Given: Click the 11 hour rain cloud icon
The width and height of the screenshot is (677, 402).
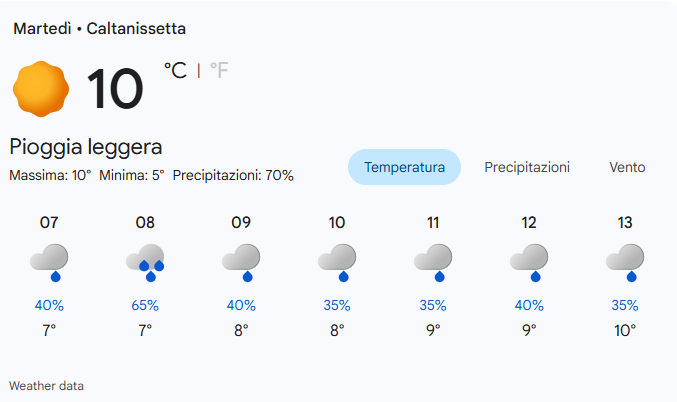Looking at the screenshot, I should [x=433, y=261].
